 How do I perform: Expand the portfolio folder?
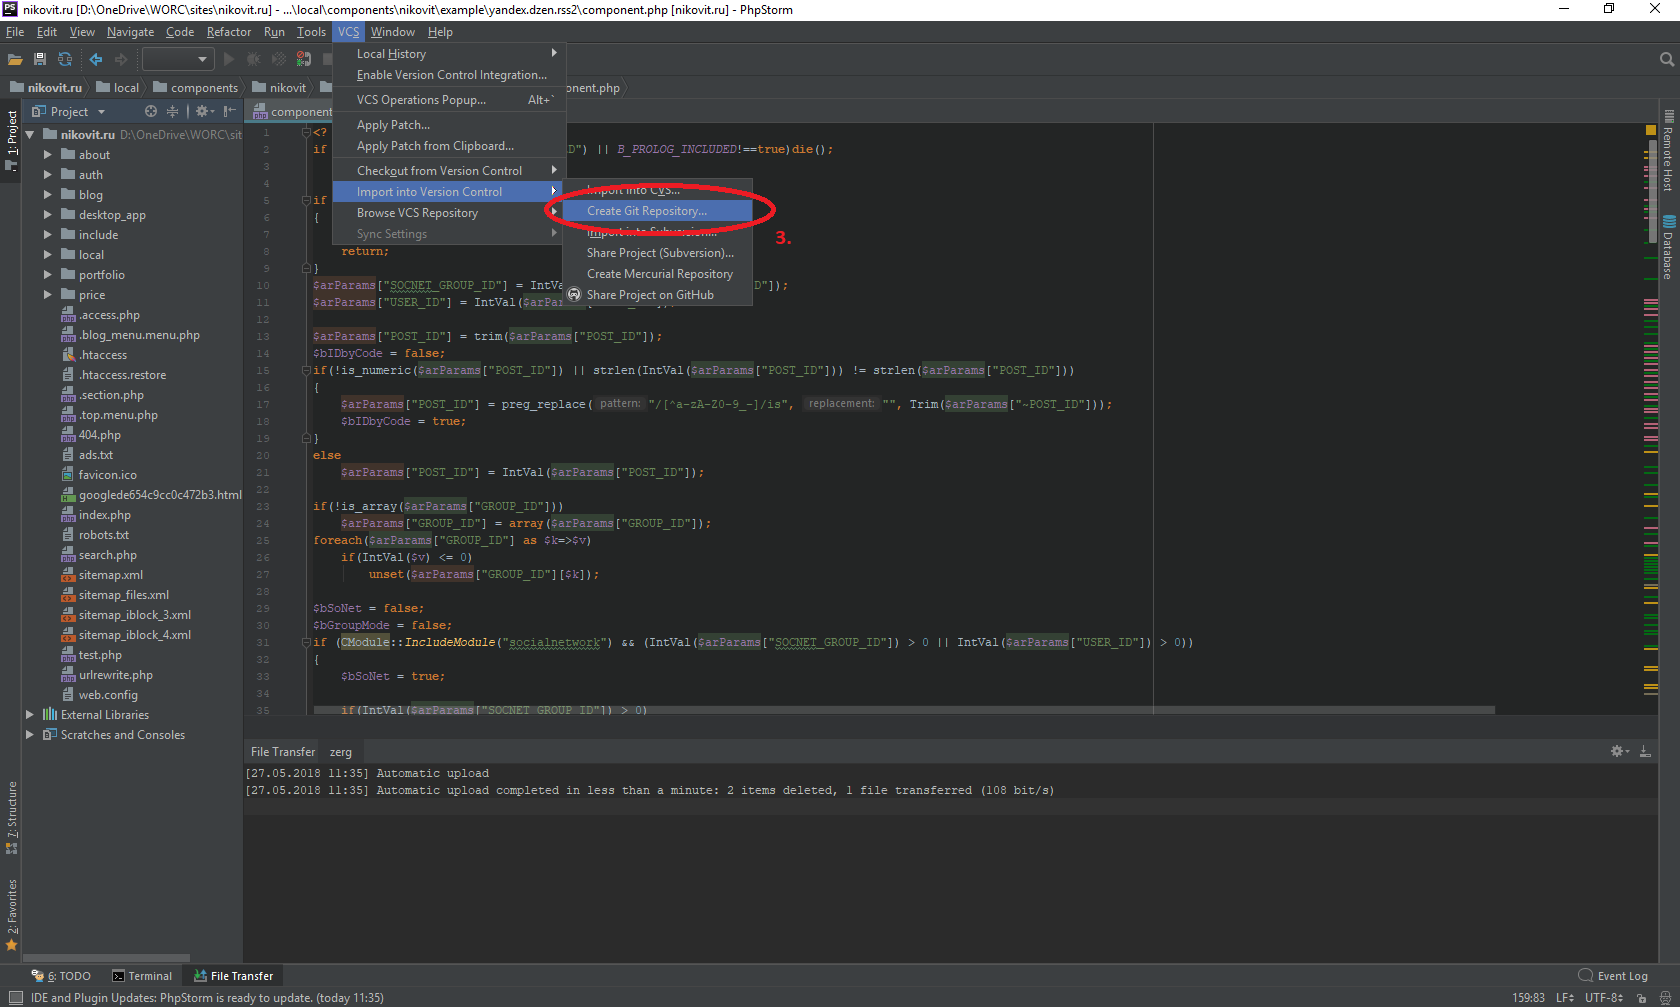coord(47,275)
